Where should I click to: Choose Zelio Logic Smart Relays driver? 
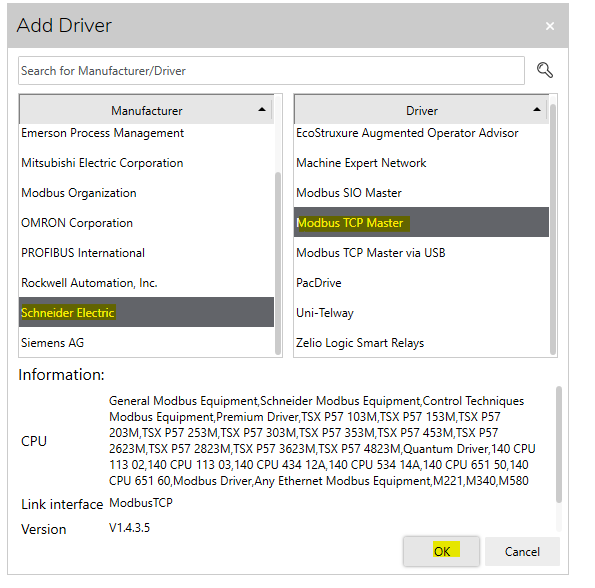pos(421,342)
